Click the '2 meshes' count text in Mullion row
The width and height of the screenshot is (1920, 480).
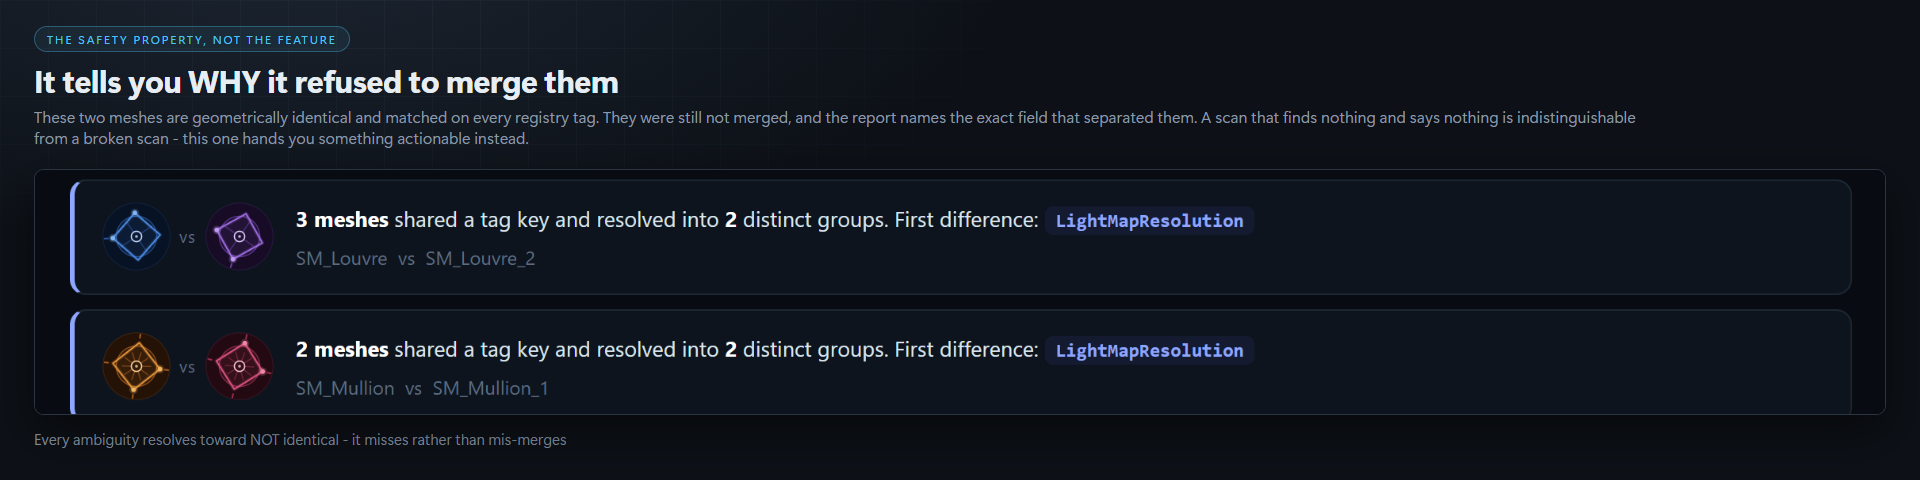click(x=342, y=350)
